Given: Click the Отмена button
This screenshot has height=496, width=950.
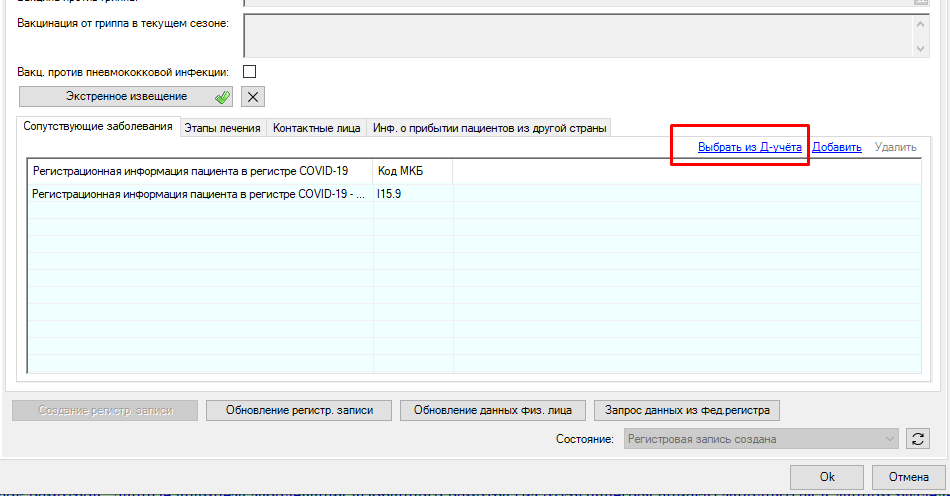Looking at the screenshot, I should pos(908,477).
